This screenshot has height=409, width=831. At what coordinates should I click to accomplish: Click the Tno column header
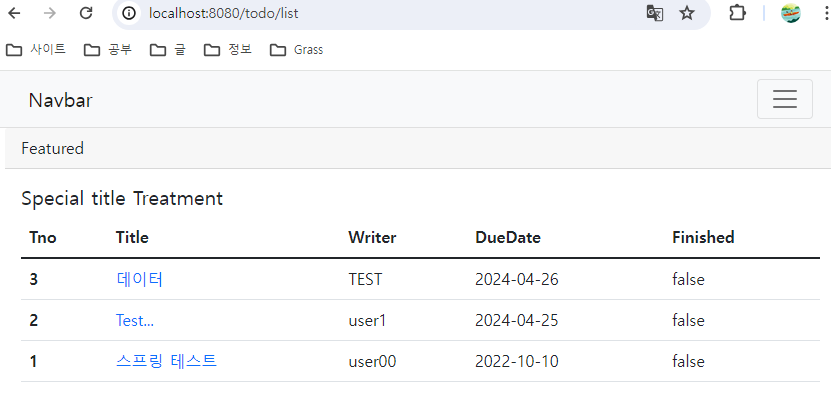pos(43,237)
